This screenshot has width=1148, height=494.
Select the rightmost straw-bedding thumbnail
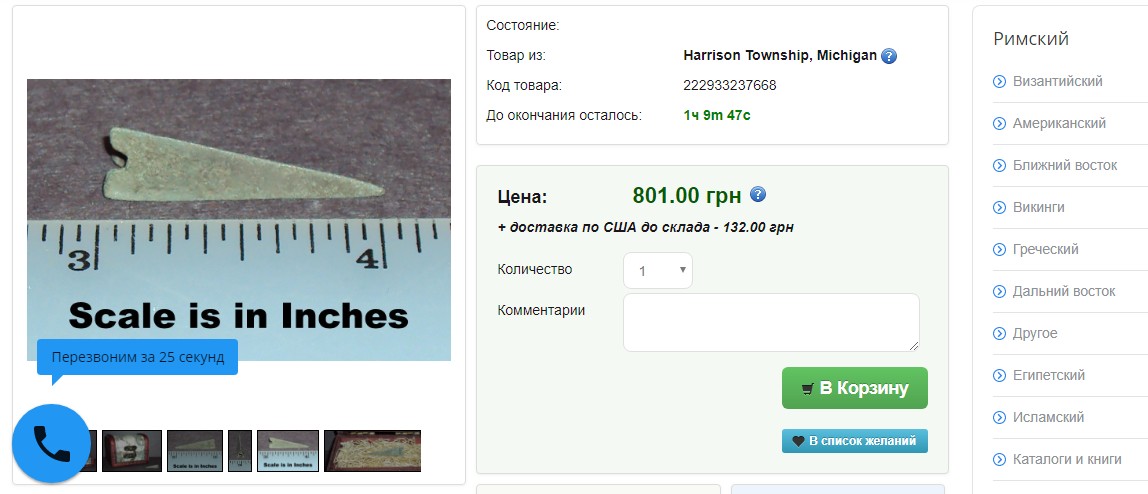click(373, 451)
